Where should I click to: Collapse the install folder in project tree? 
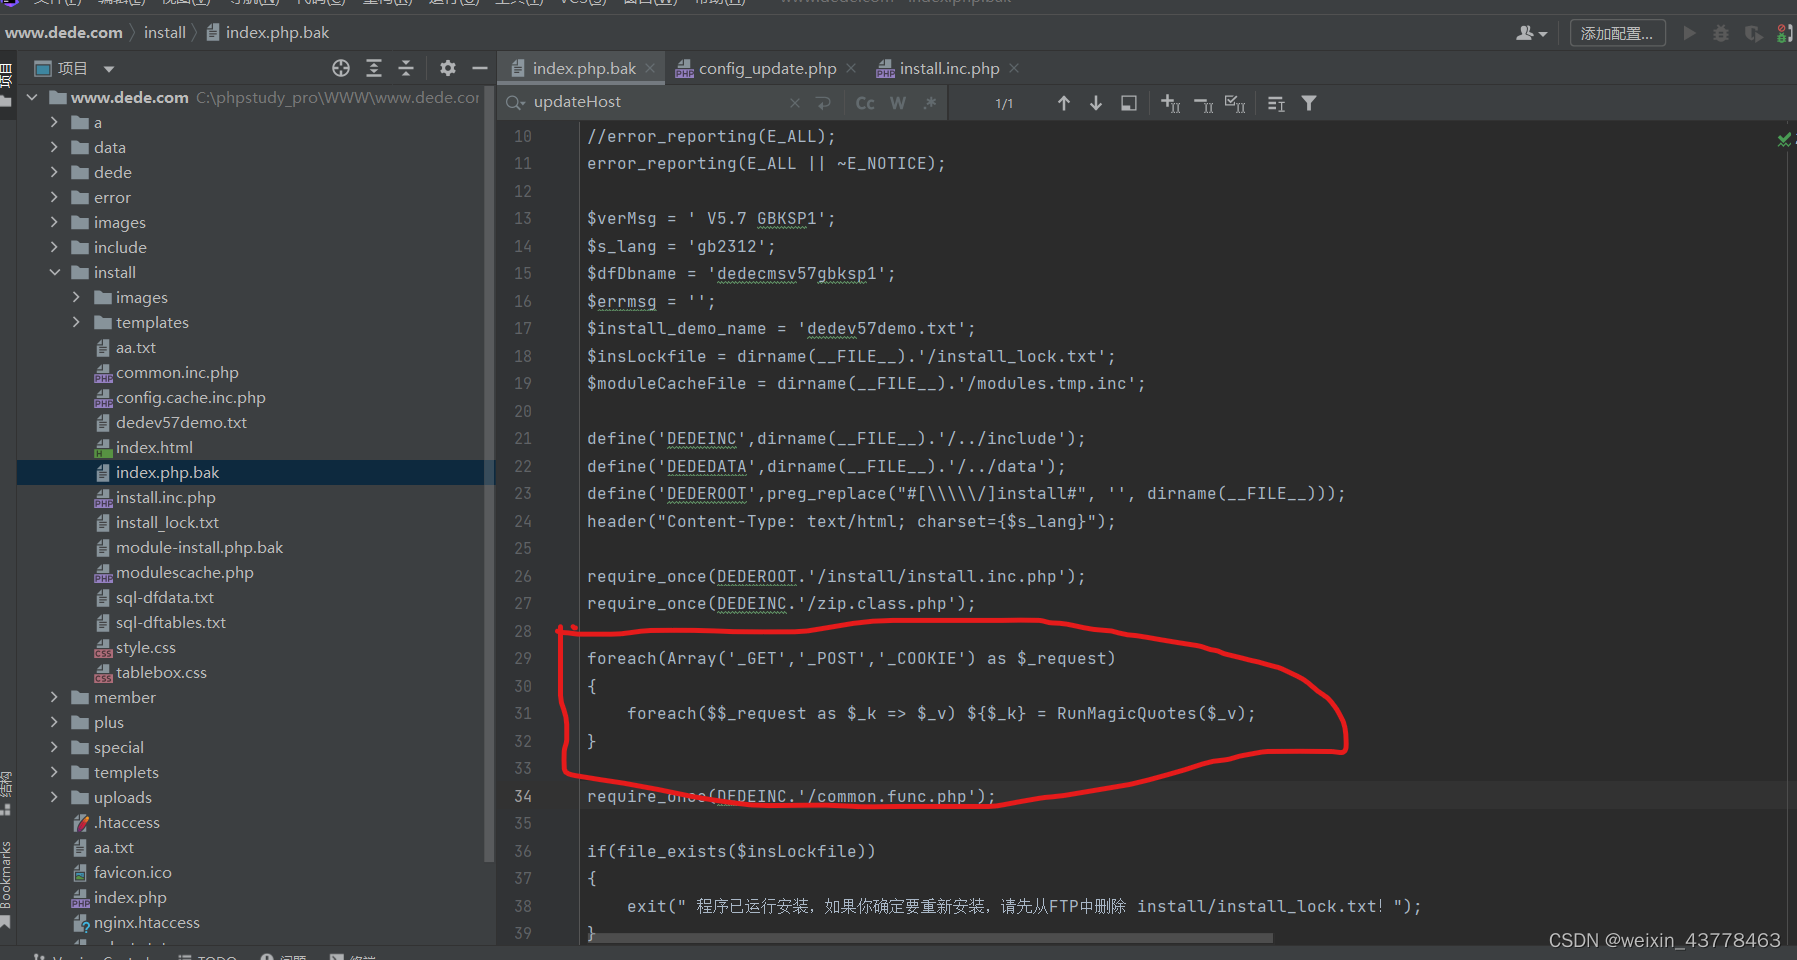55,271
